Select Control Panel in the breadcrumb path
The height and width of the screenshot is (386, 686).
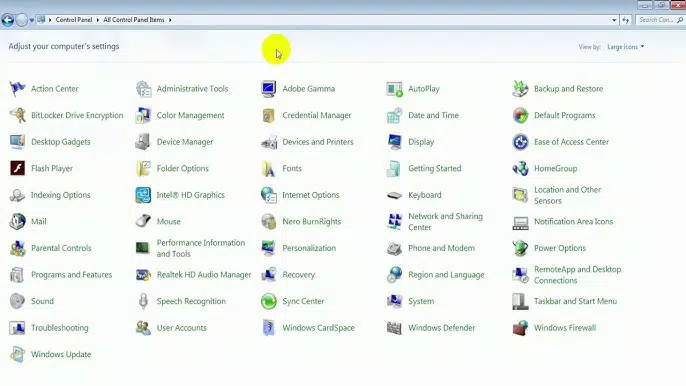pos(74,20)
